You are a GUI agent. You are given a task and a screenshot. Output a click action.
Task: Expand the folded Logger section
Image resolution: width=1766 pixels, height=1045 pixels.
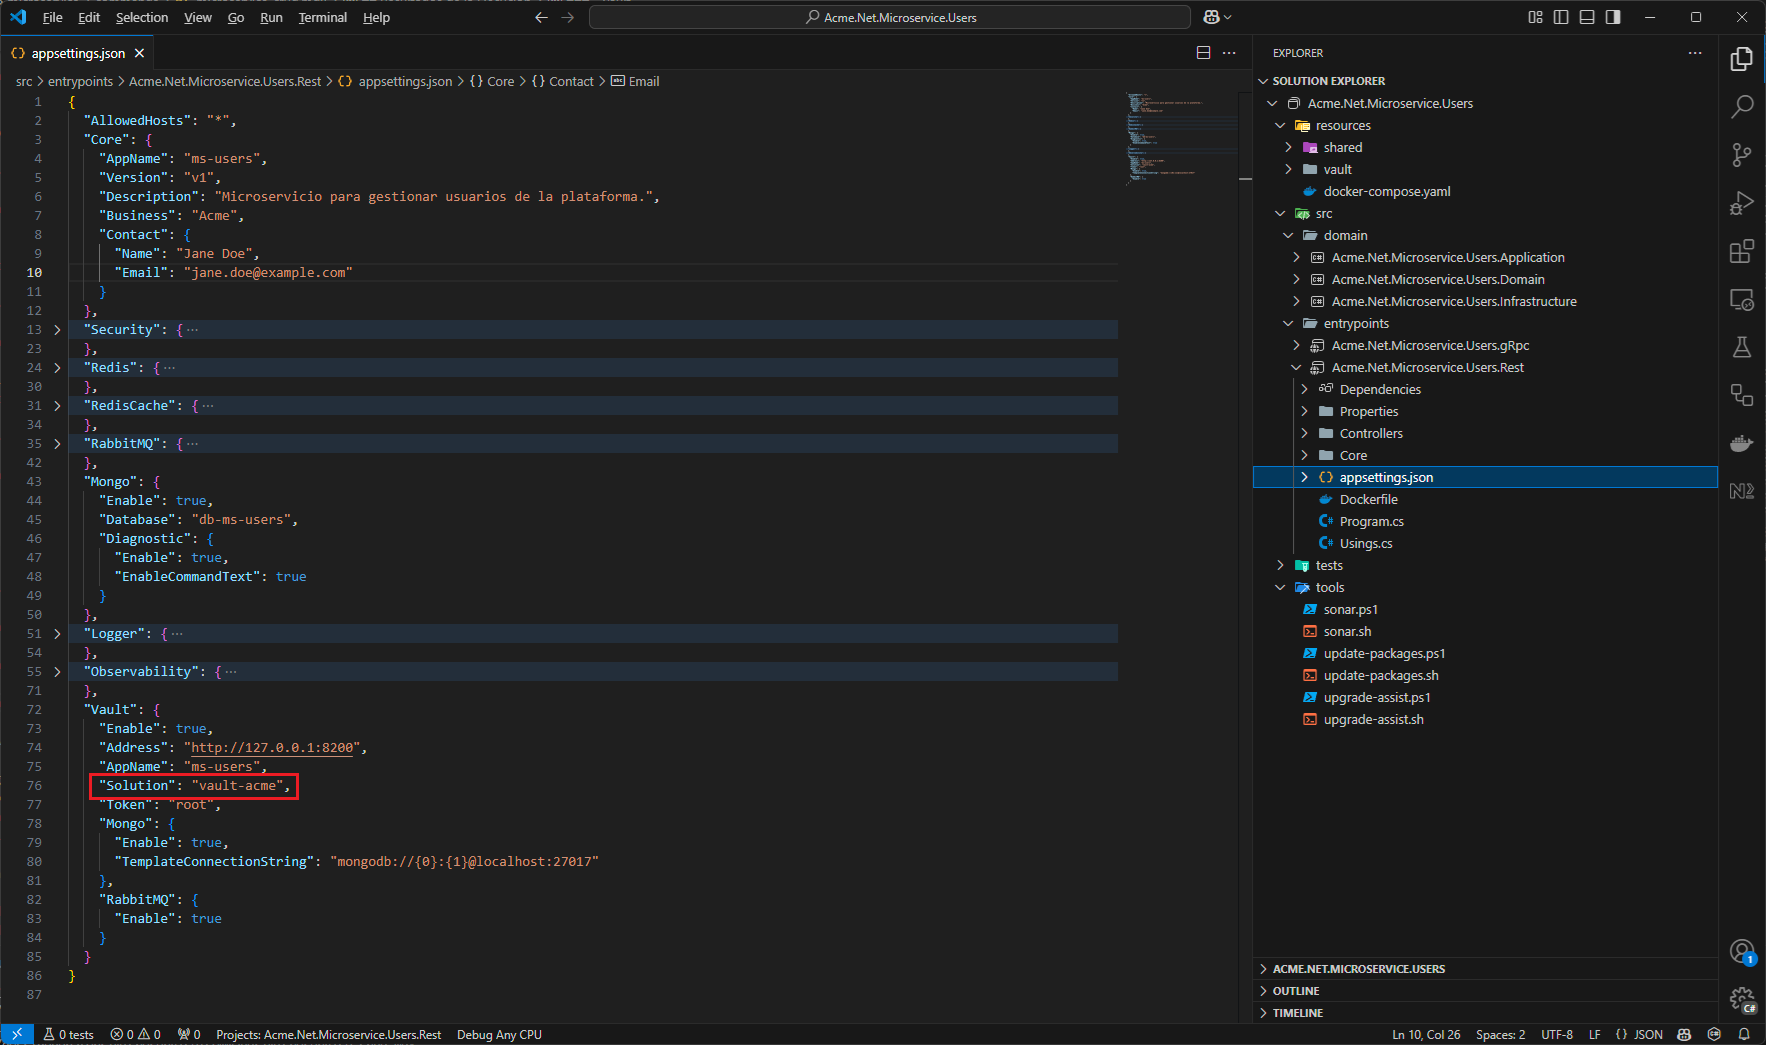coord(57,633)
